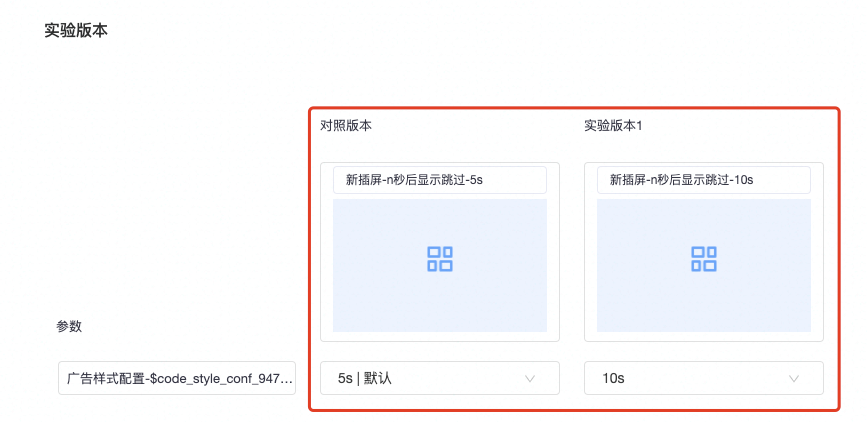Click the 广告样式配置-$code_style_conf parameter field
867x422 pixels.
pyautogui.click(x=177, y=378)
